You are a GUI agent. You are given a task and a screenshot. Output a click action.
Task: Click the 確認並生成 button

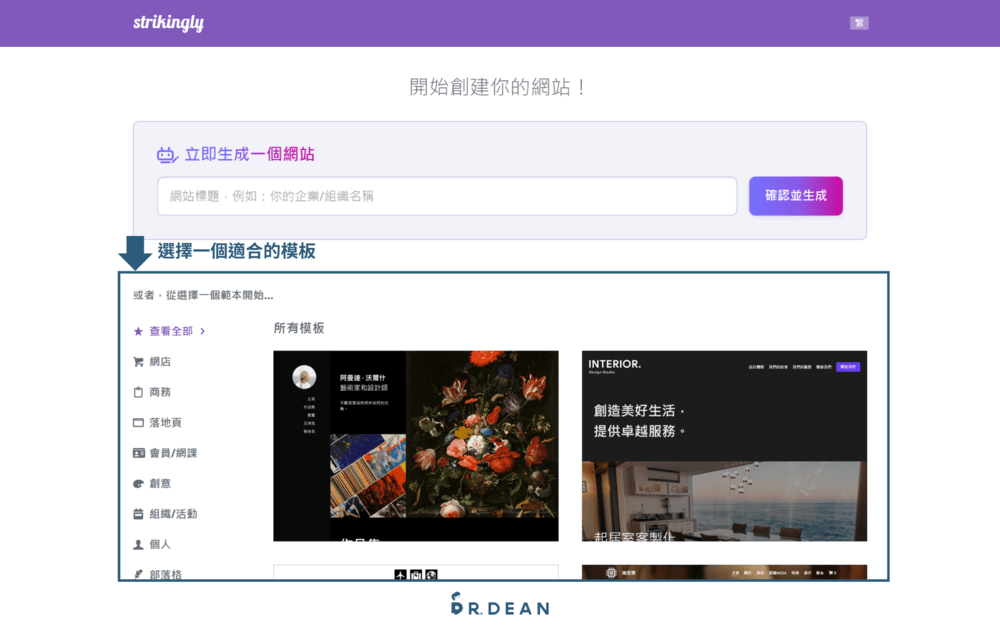pos(795,196)
